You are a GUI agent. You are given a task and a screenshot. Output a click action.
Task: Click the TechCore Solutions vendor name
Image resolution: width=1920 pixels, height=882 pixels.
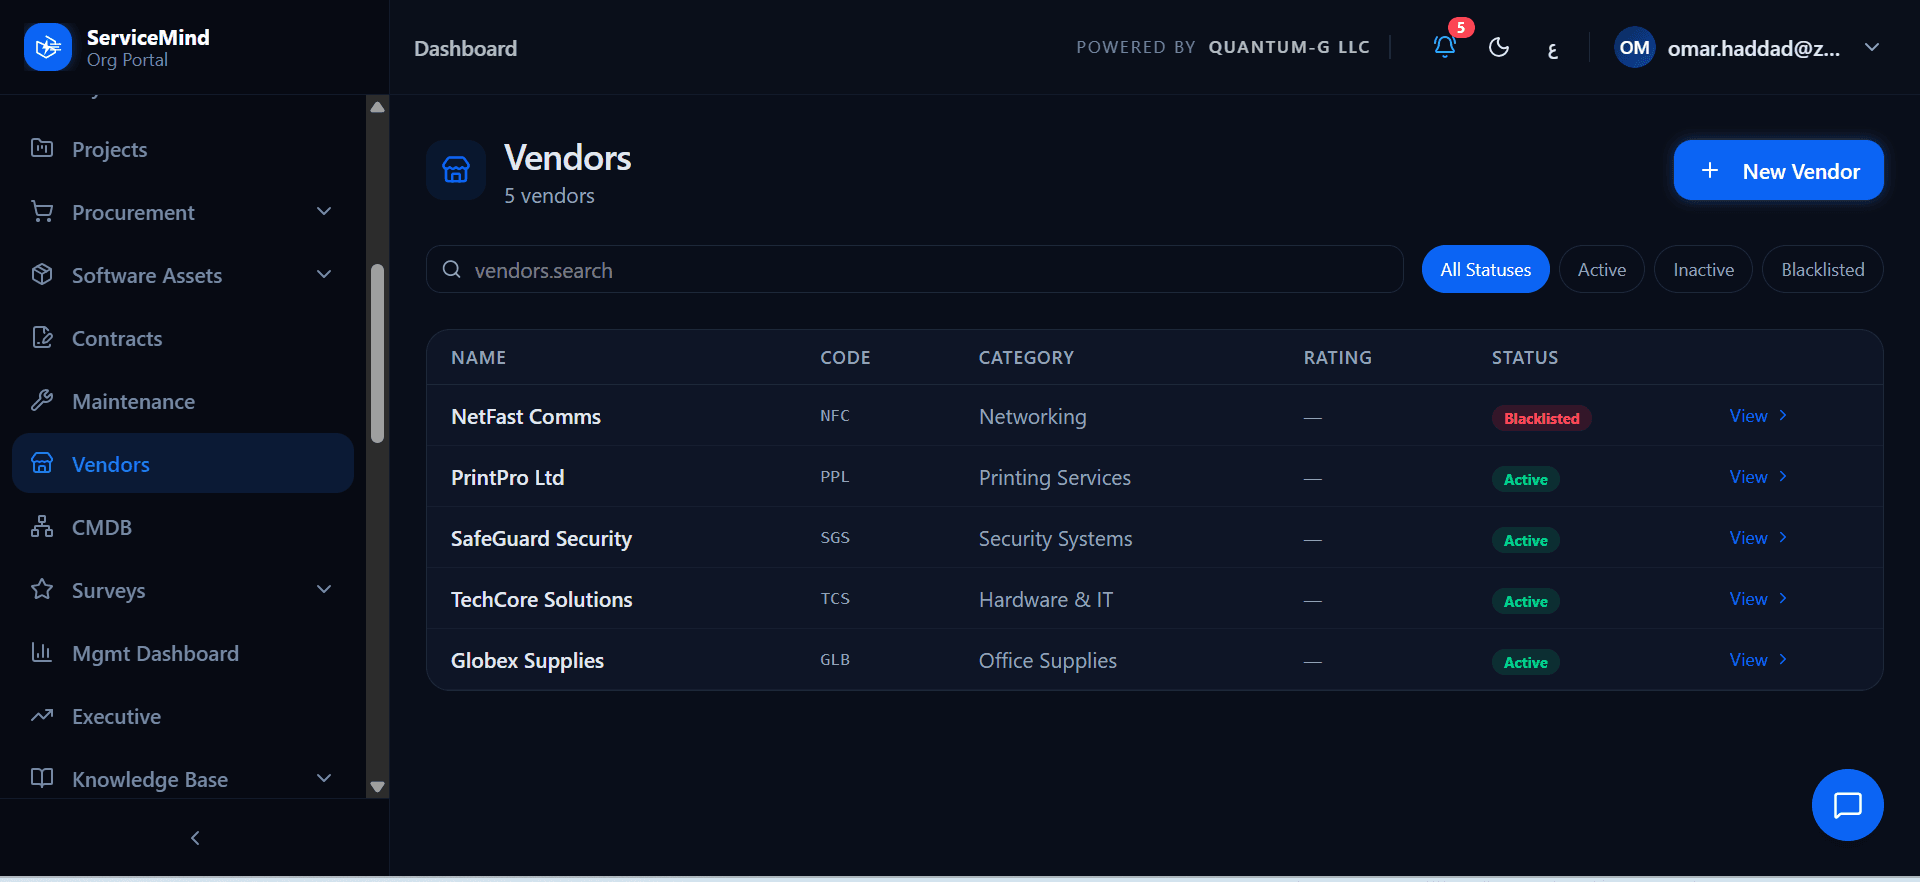pos(541,599)
